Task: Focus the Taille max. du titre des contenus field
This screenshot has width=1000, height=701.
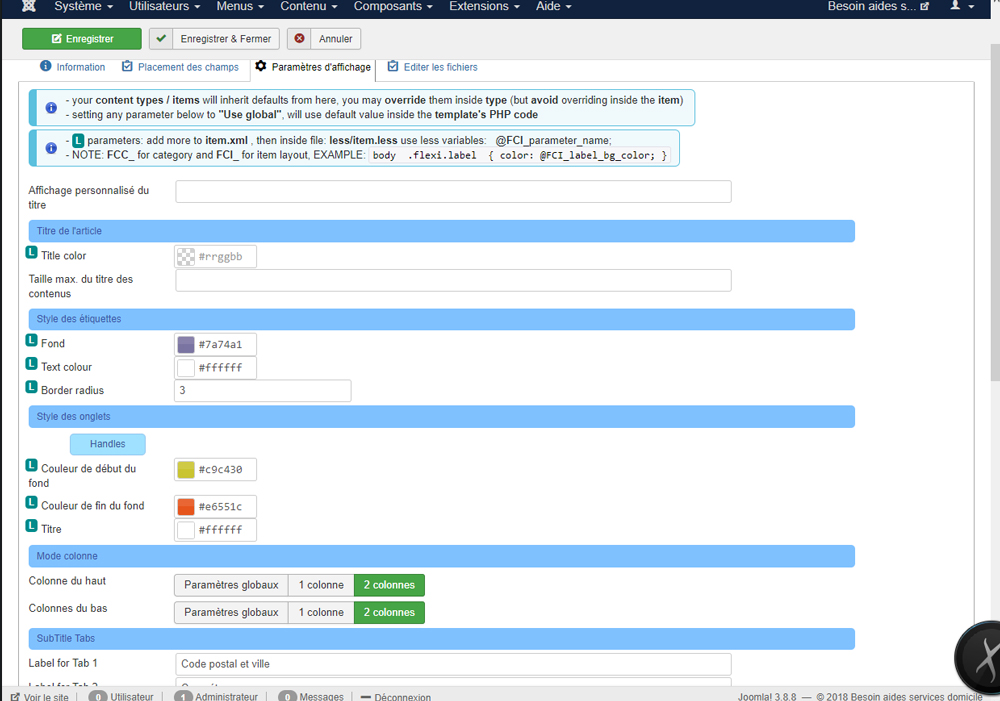Action: pyautogui.click(x=453, y=281)
